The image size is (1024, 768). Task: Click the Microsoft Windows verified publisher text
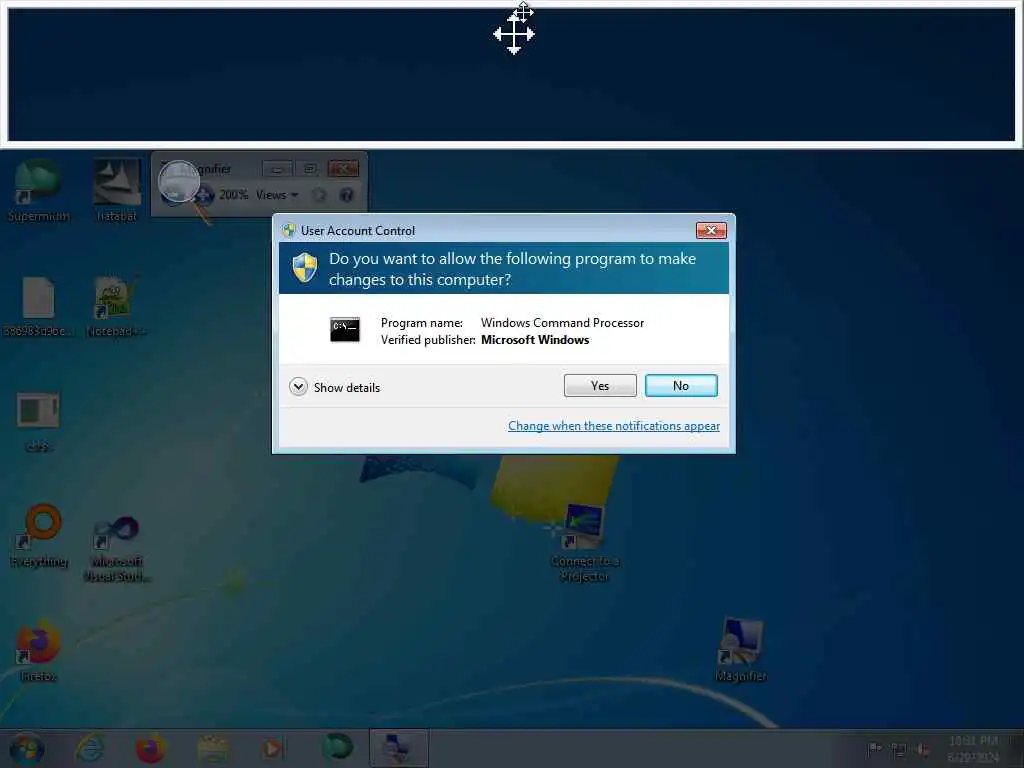click(x=535, y=340)
